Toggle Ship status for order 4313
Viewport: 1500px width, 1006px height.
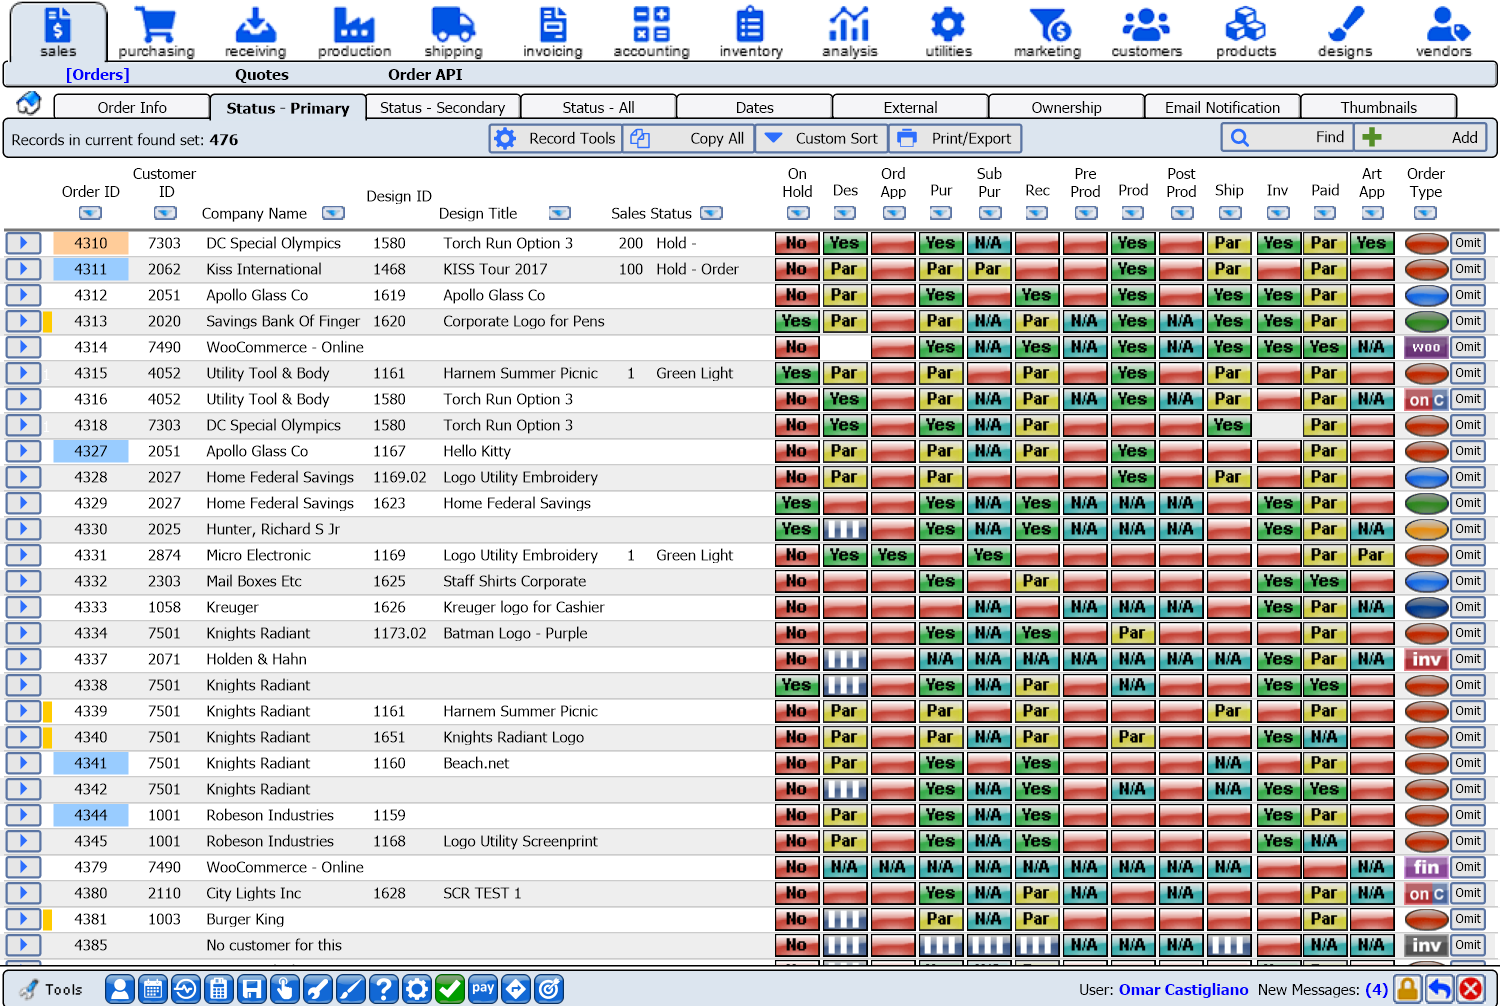(x=1229, y=320)
